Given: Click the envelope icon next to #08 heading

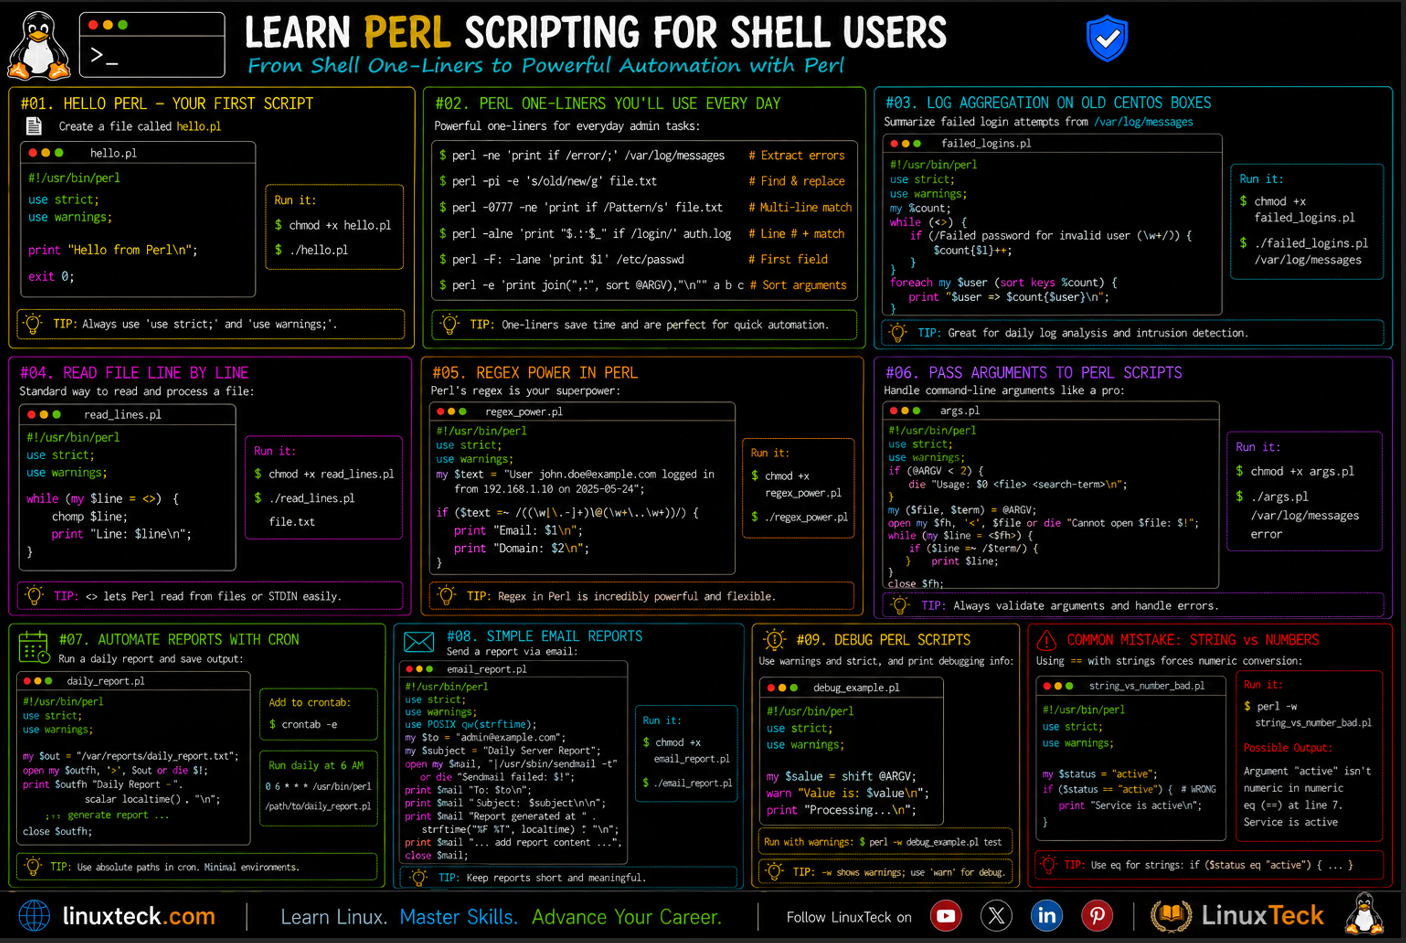Looking at the screenshot, I should [419, 643].
